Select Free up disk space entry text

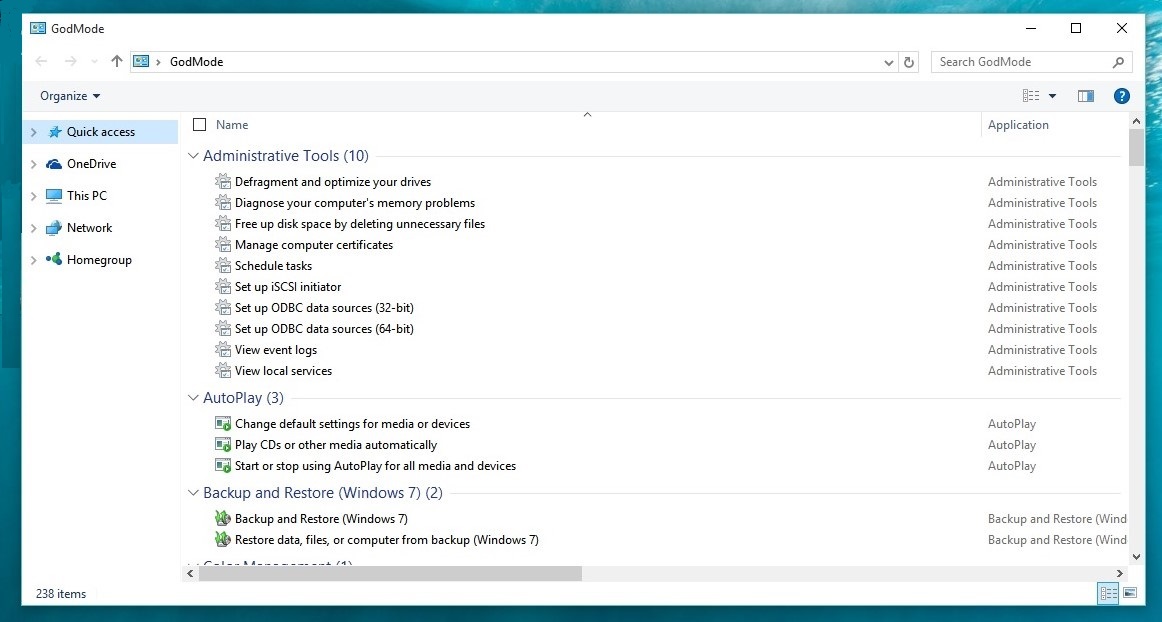pos(359,223)
